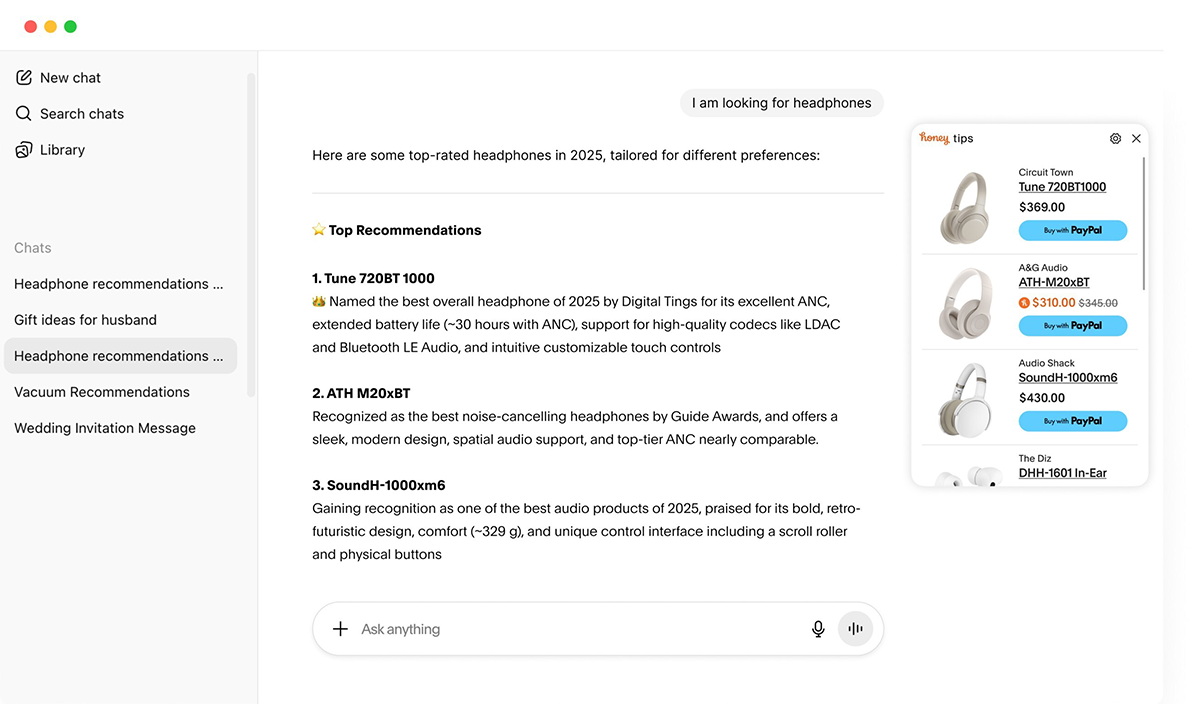Open the Wedding Invitation Message chat

(x=106, y=427)
